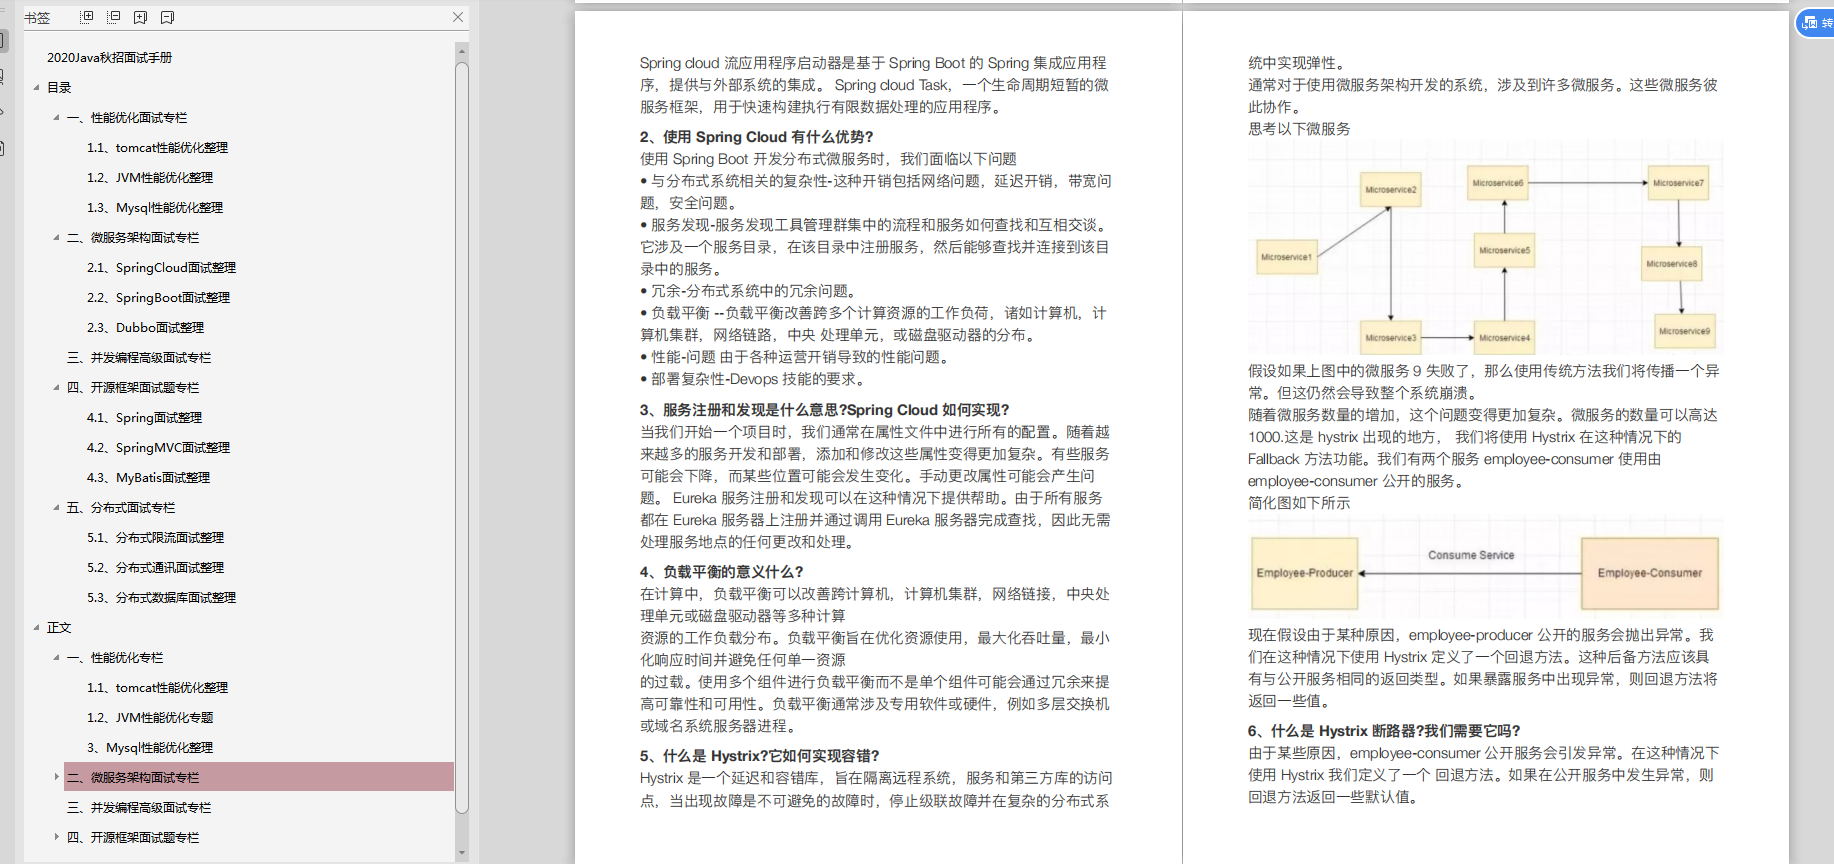The height and width of the screenshot is (864, 1834).
Task: Open 1.3、Mysql性能优化整理 bookmark
Action: pos(155,207)
